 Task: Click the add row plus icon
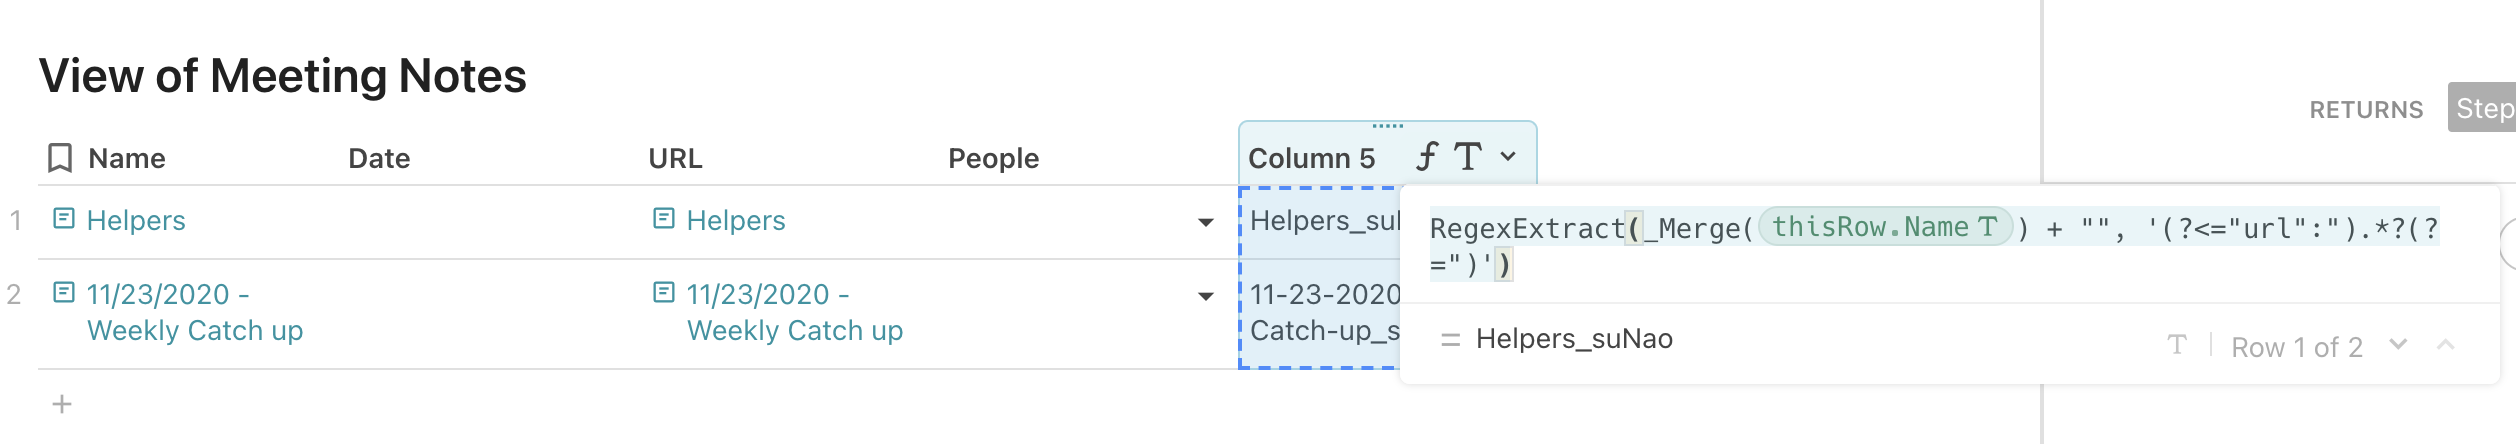(62, 404)
